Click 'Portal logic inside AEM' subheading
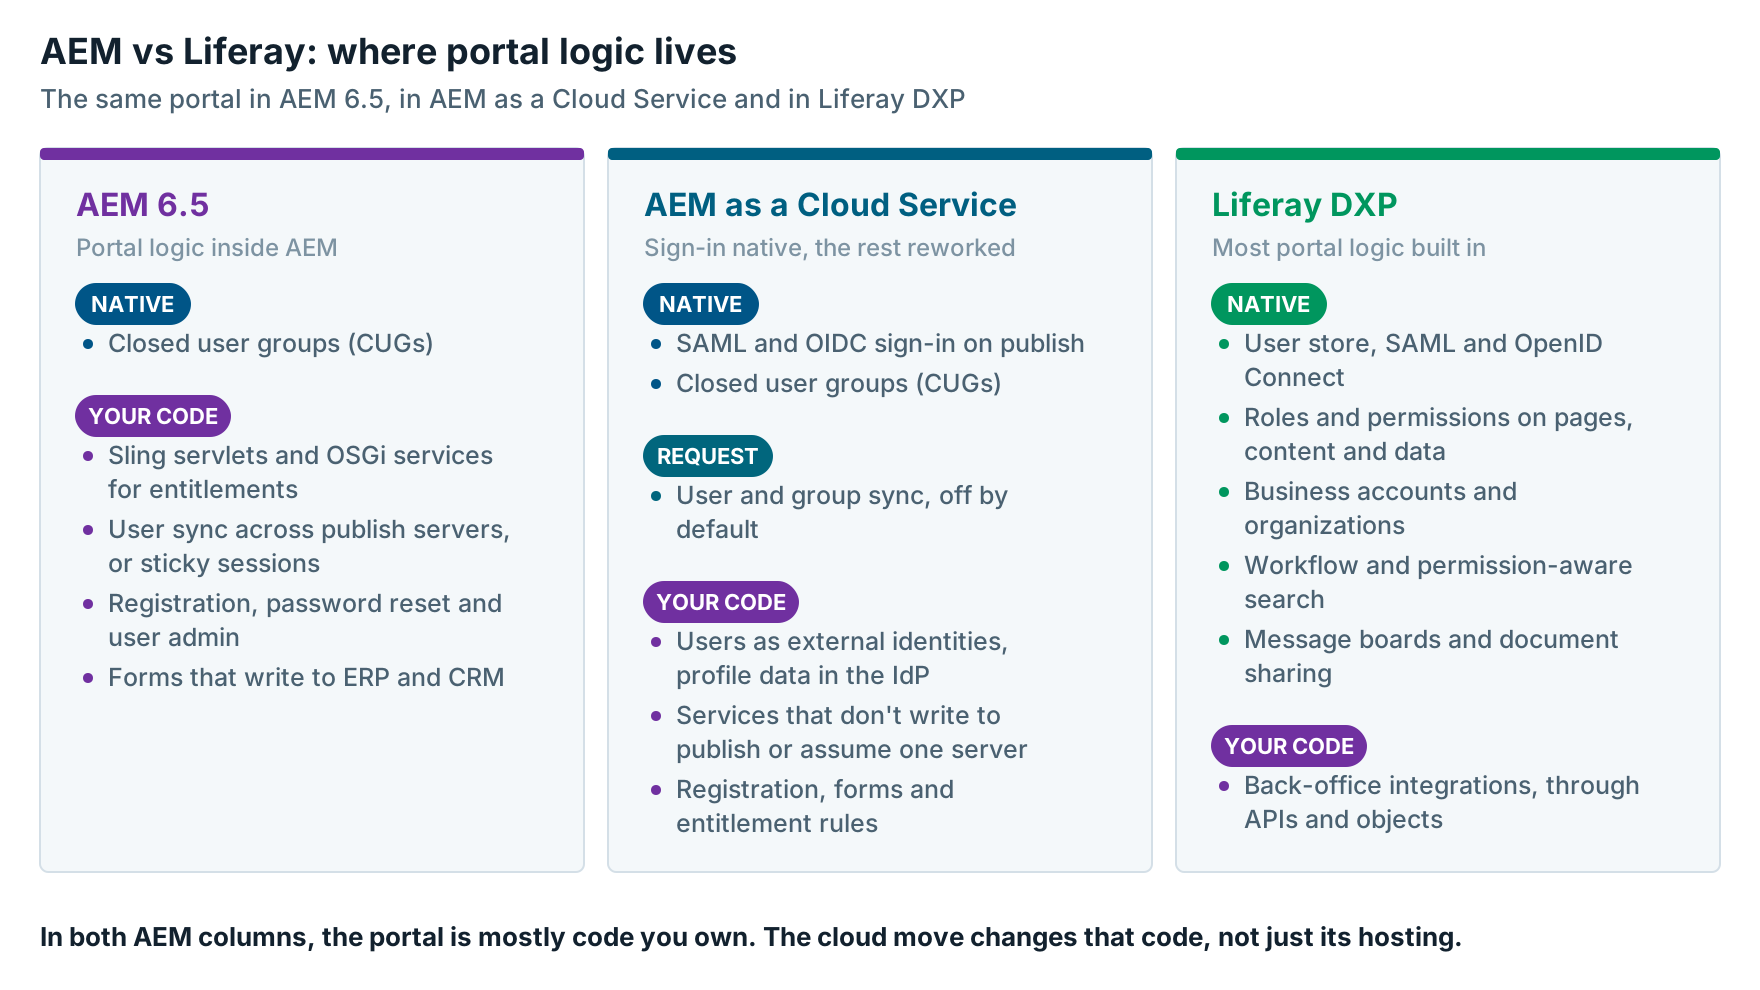Viewport: 1760px width, 990px height. (x=206, y=248)
